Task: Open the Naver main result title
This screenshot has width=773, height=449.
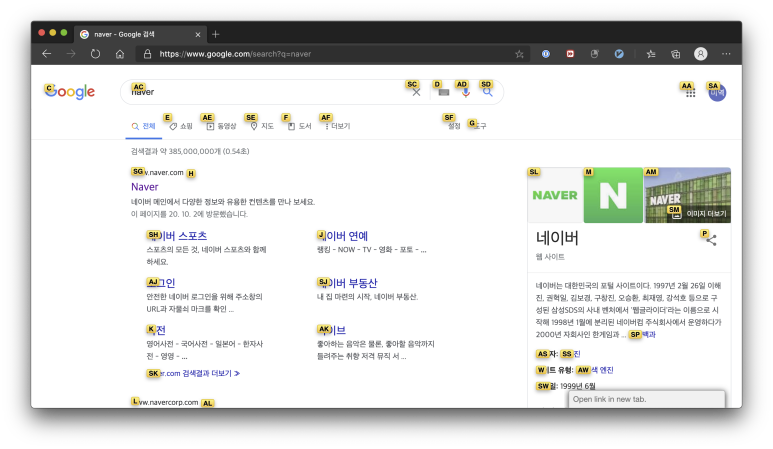Action: point(144,187)
